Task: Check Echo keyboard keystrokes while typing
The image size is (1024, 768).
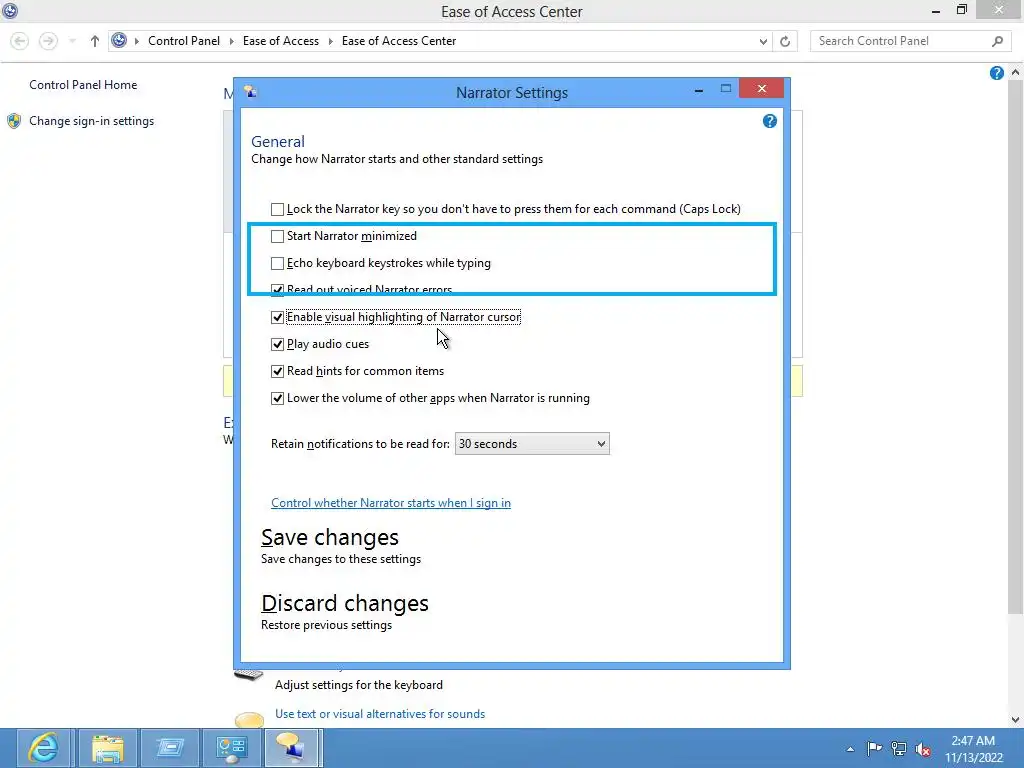Action: coord(278,263)
